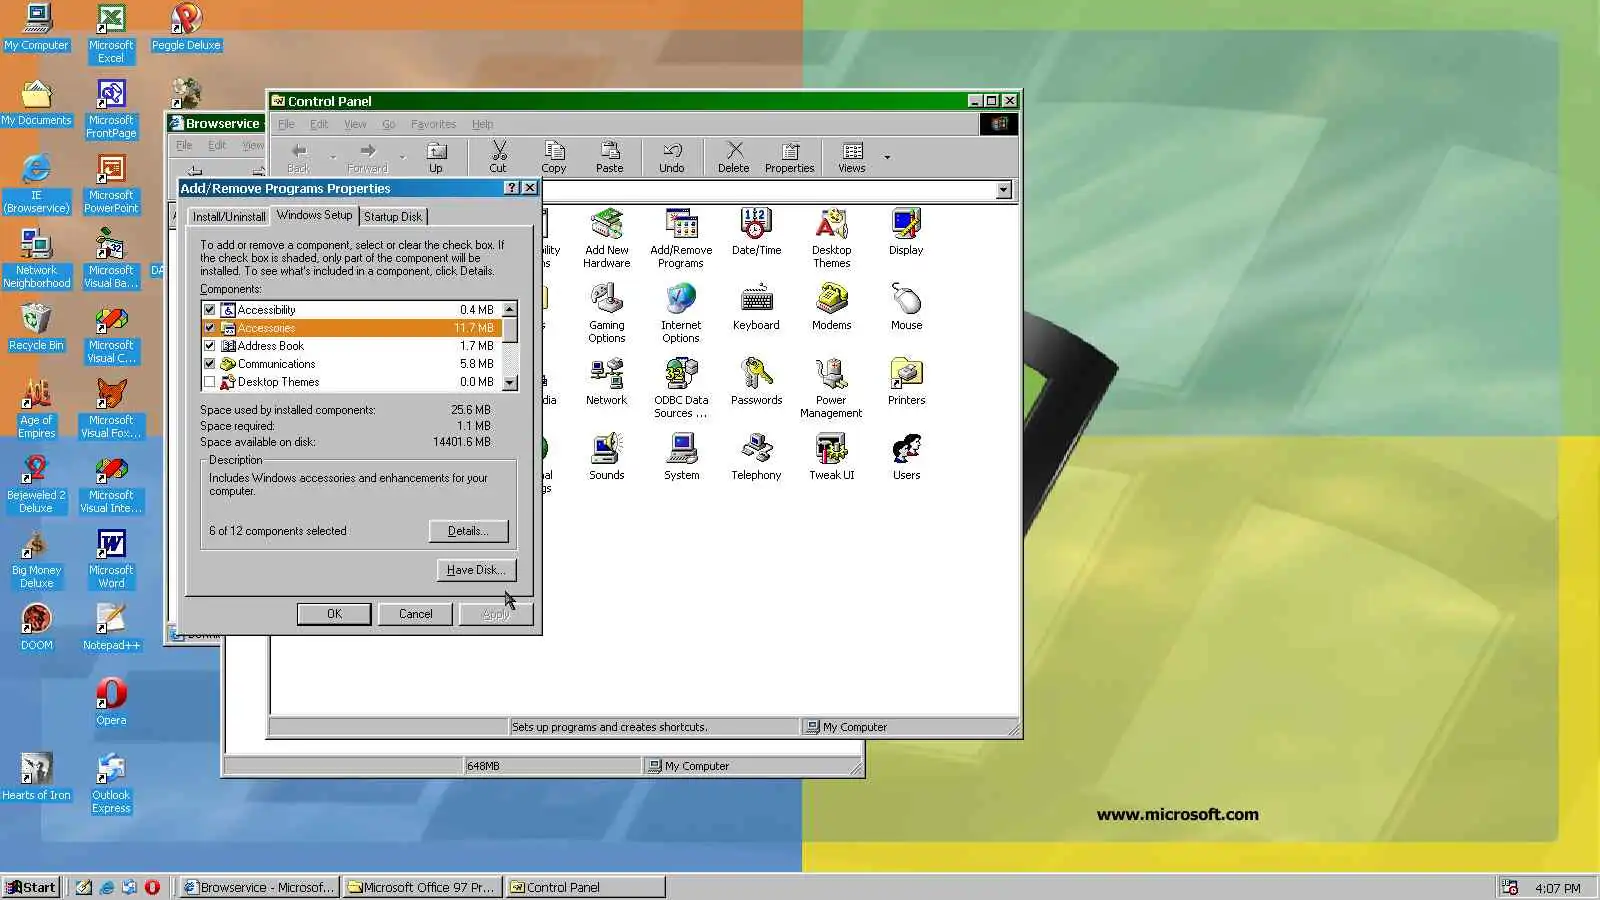Open the Views button dropdown arrow
This screenshot has height=900, width=1600.
887,157
